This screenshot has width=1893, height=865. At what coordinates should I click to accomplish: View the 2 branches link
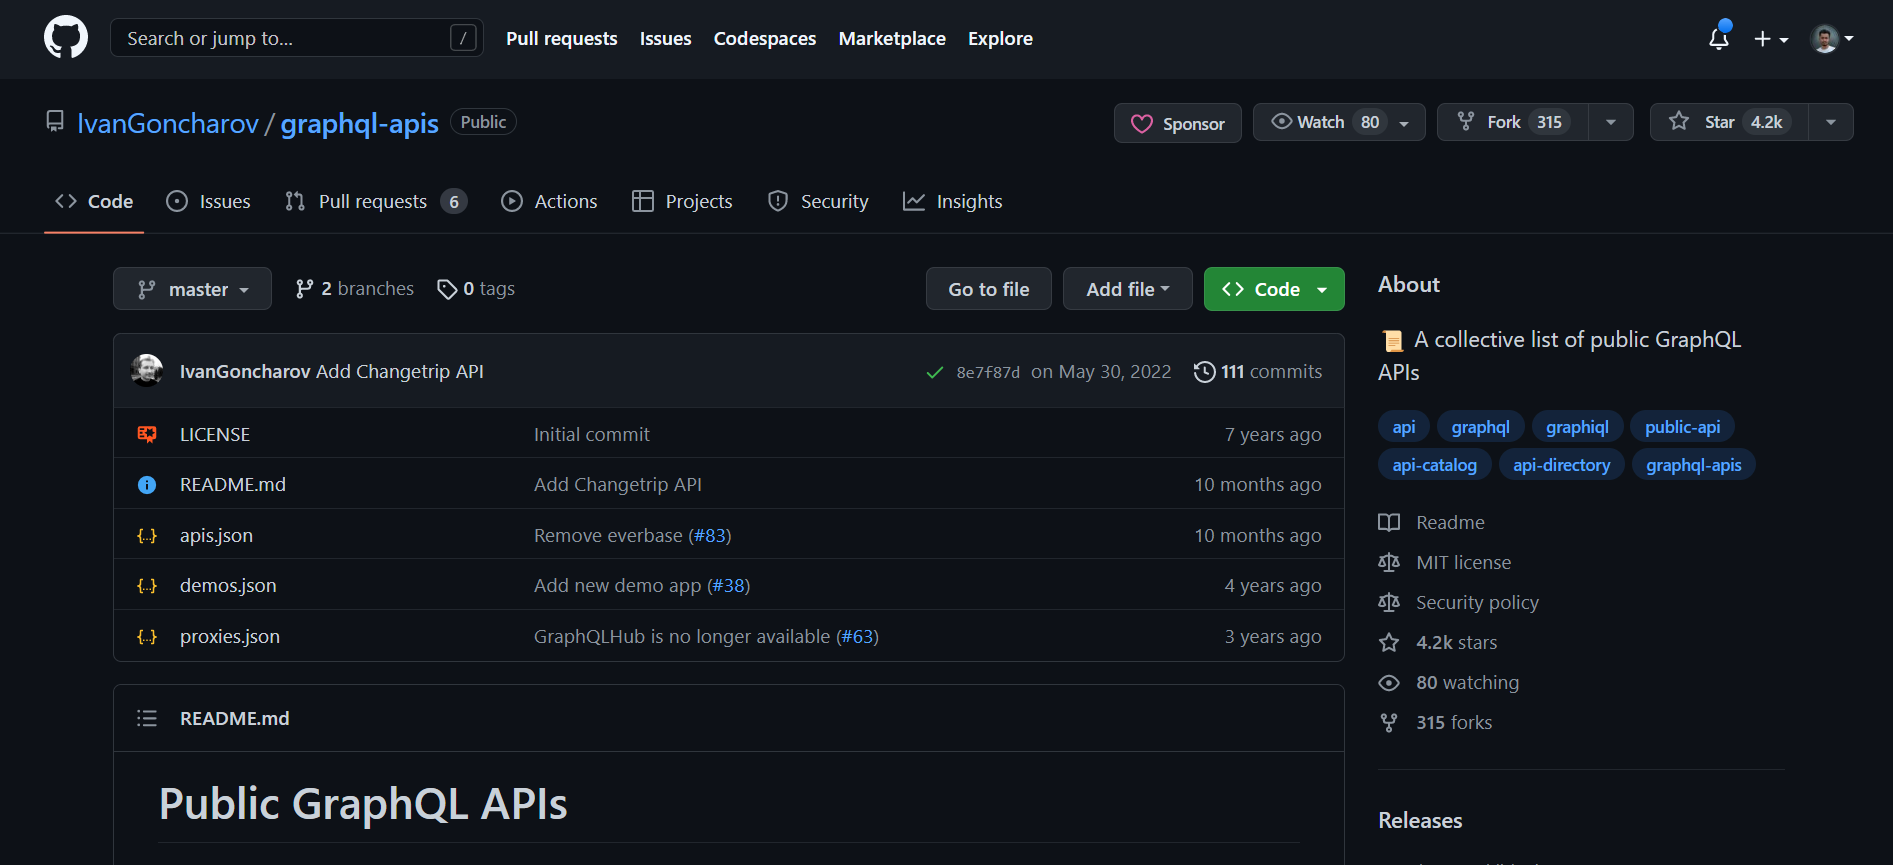[355, 289]
